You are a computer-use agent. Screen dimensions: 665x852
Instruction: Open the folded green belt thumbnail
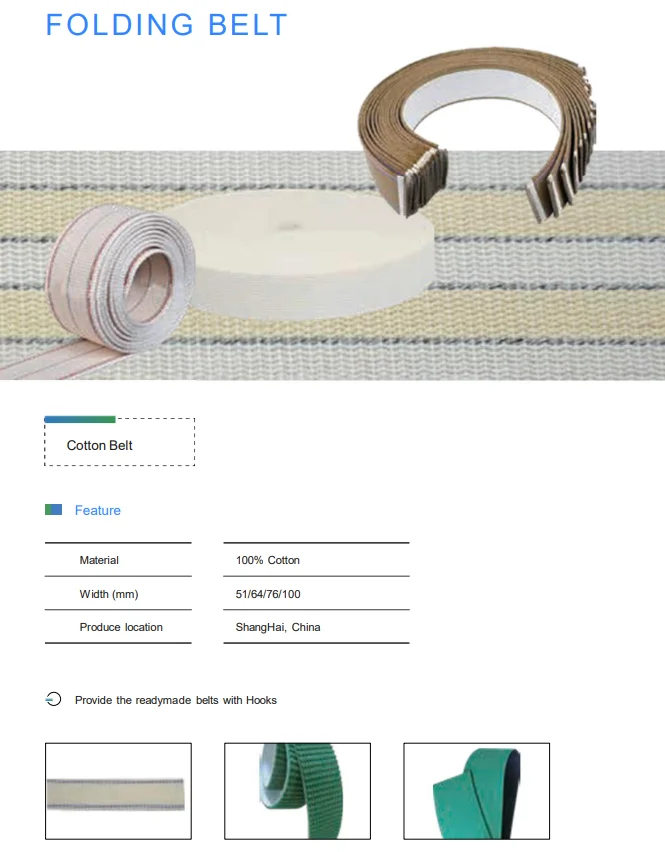476,791
